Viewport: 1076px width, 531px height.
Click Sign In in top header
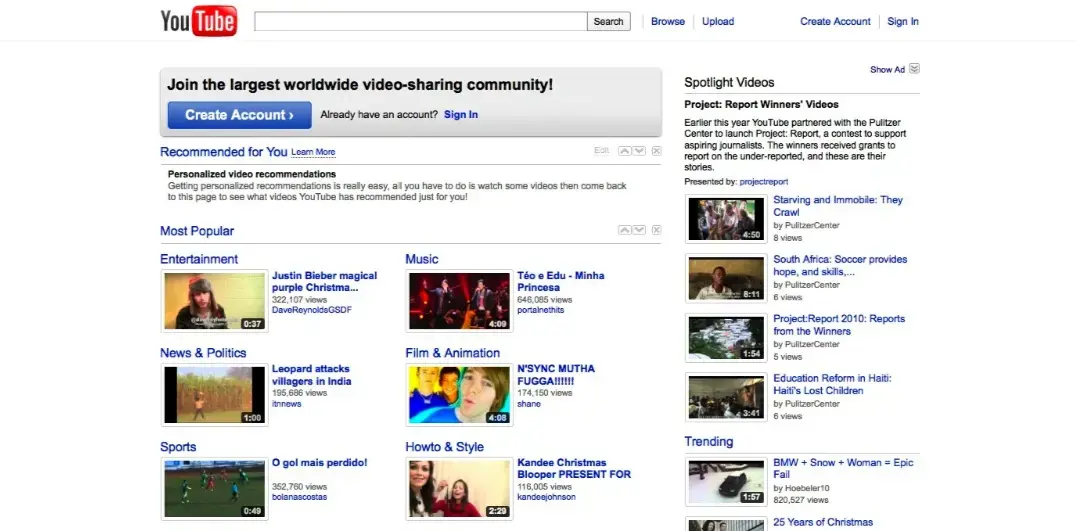tap(903, 21)
